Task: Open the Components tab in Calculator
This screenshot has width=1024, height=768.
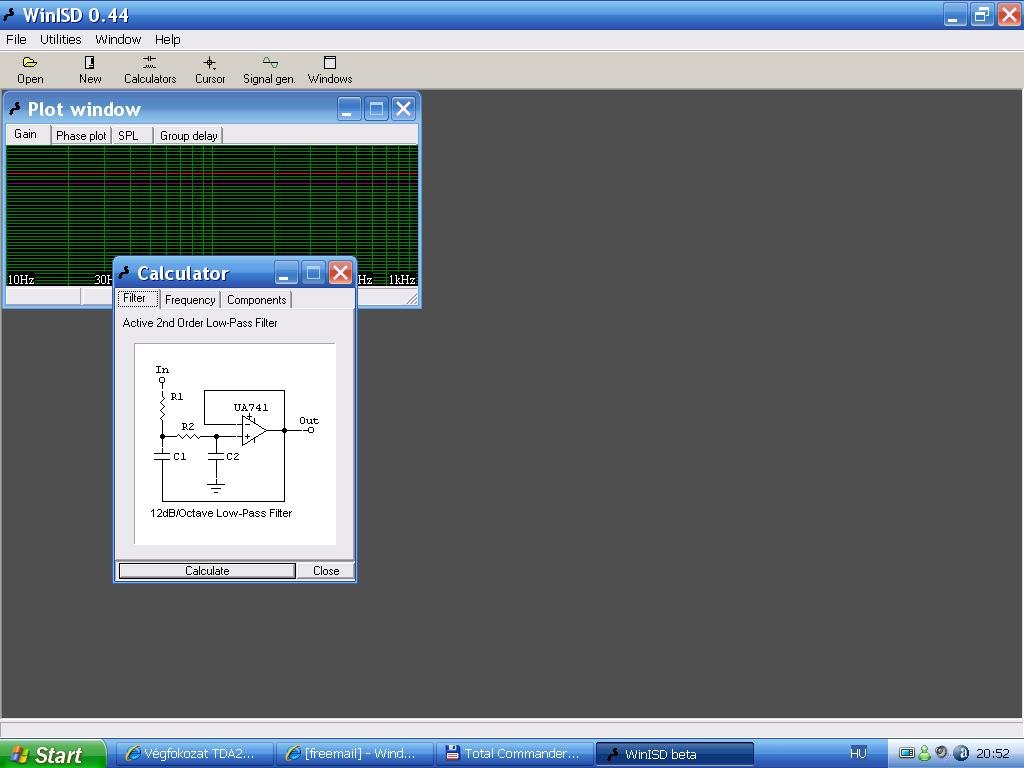Action: (x=257, y=300)
